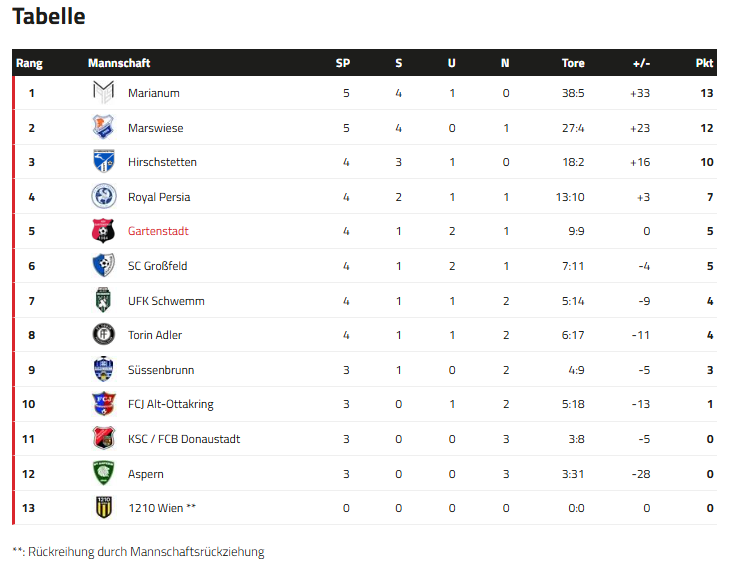
Task: Click the Royal Persia club badge
Action: coord(104,197)
